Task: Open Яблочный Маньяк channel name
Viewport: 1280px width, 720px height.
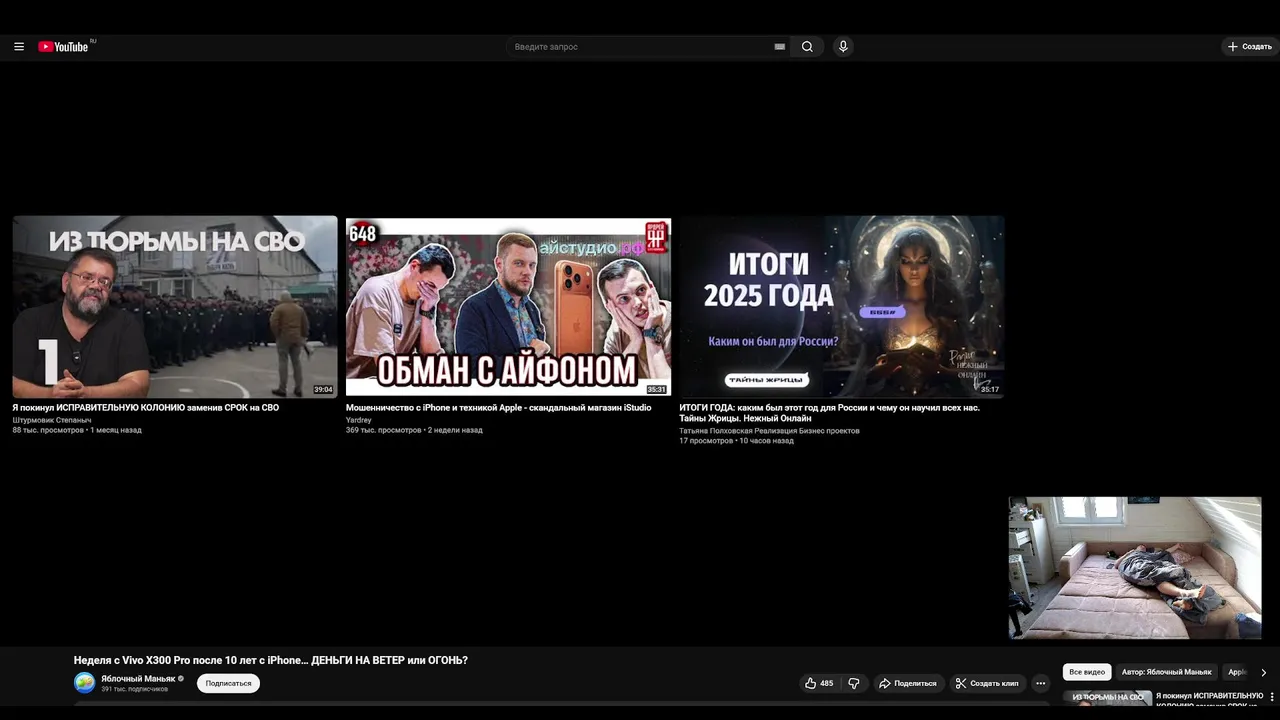Action: coord(138,678)
